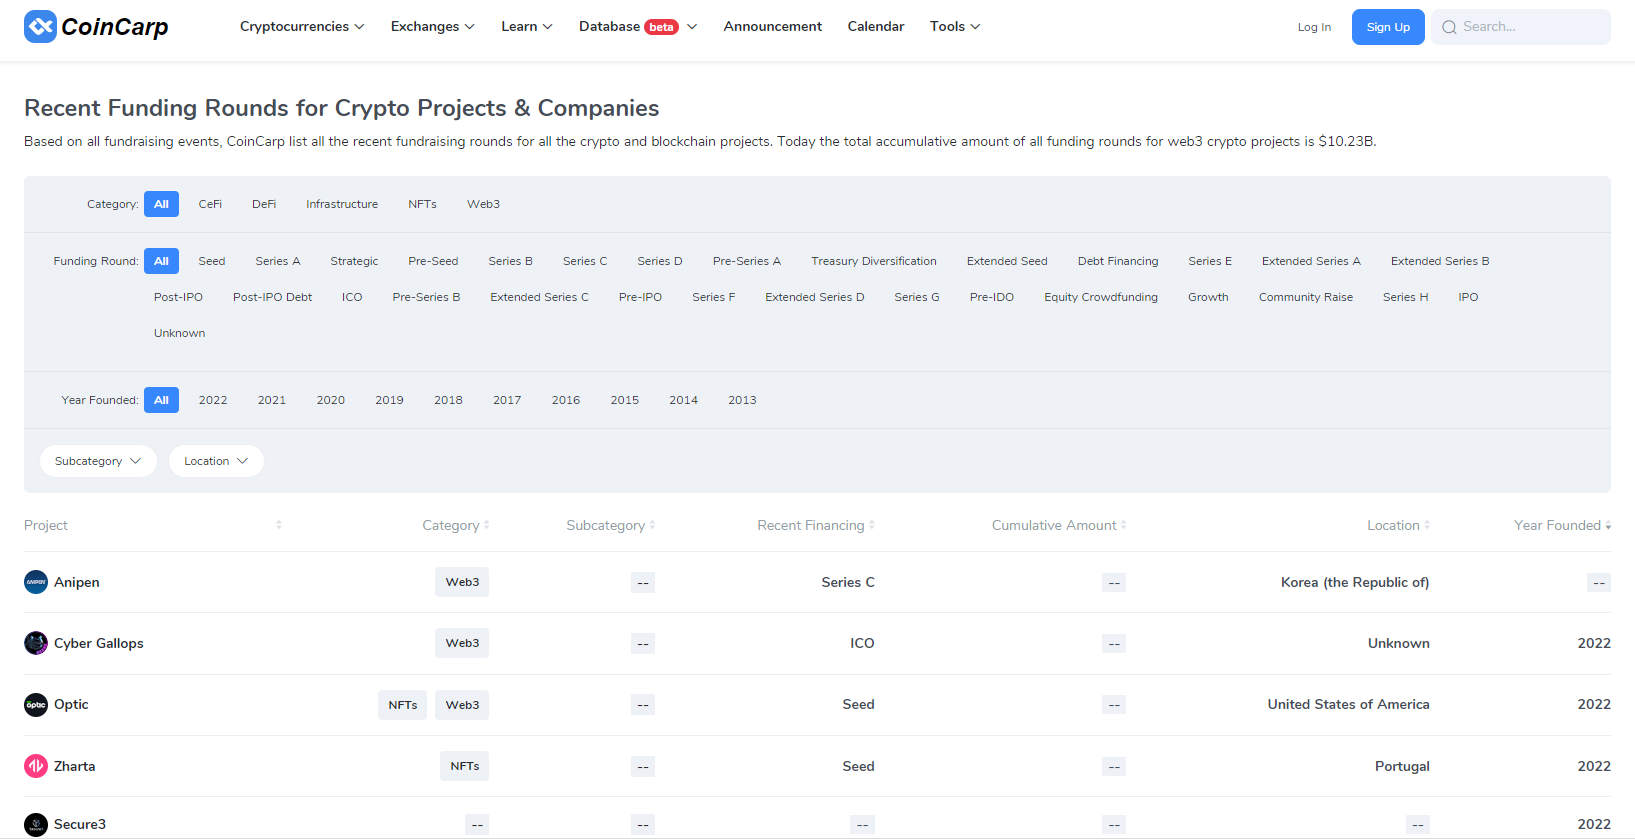
Task: Sort table by Category column arrows
Action: [487, 525]
